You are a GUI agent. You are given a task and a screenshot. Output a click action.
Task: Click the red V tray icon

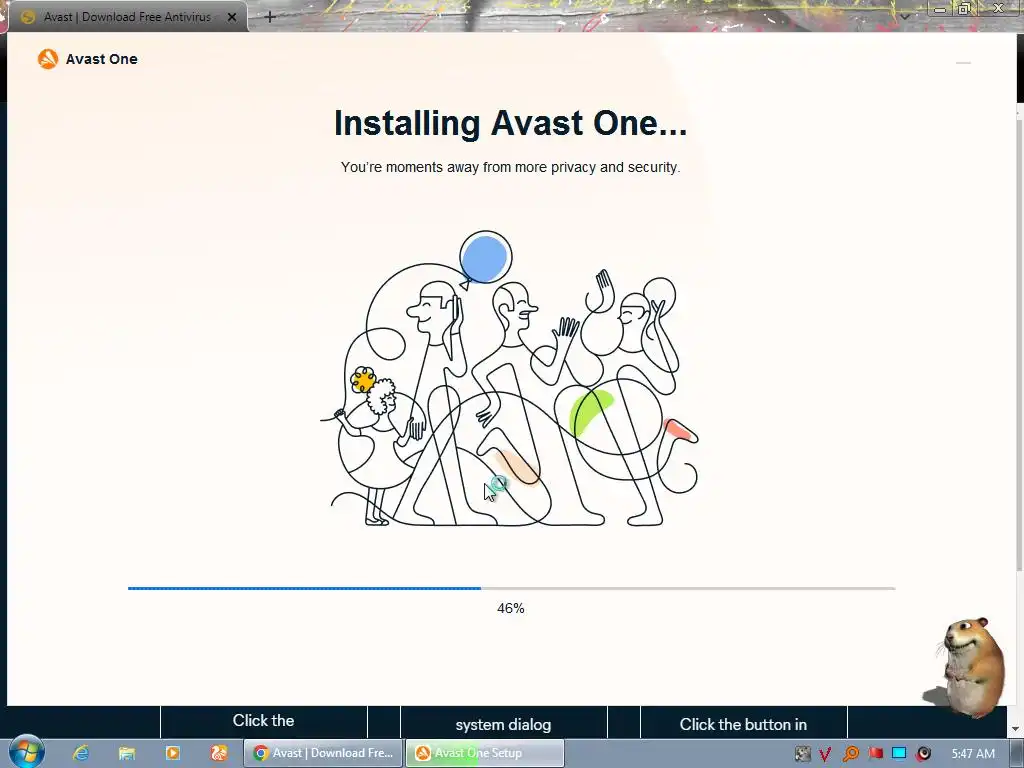[x=825, y=754]
